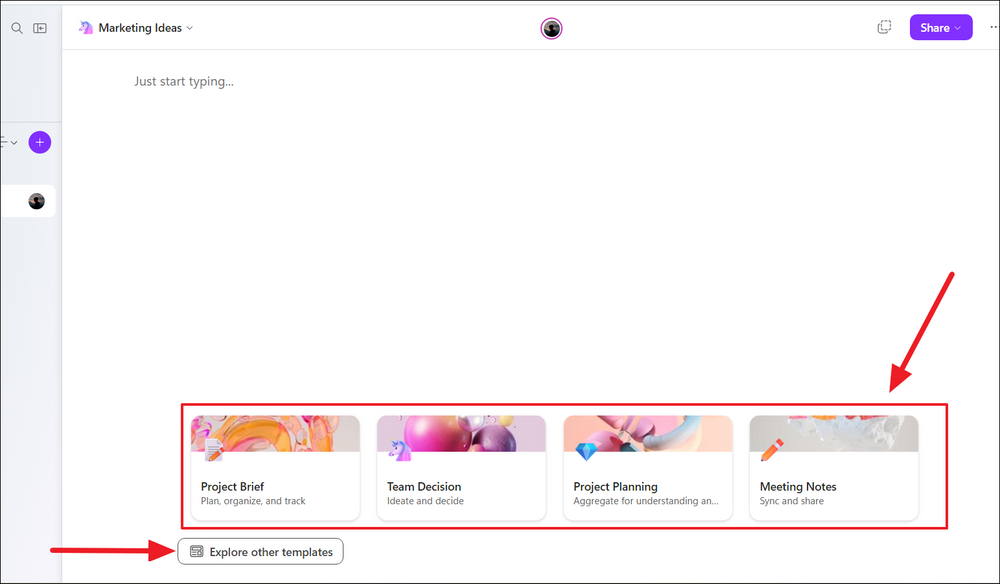This screenshot has width=1000, height=584.
Task: Collapse the left sidebar
Action: (x=40, y=28)
